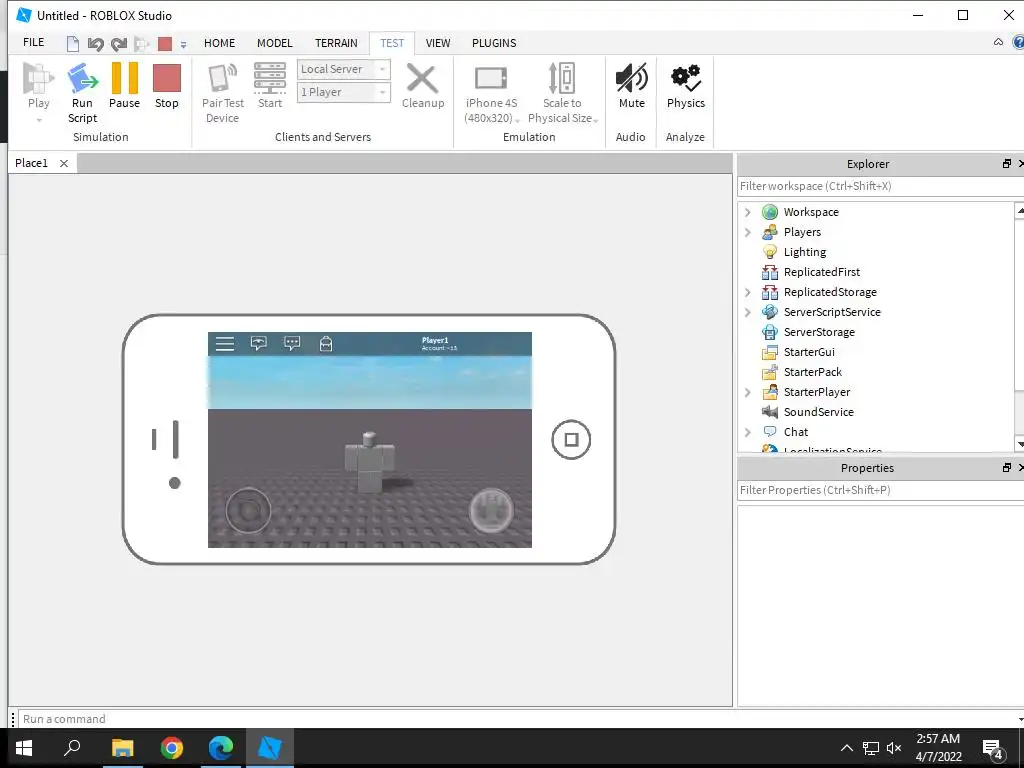Close the Place1 tab
This screenshot has height=768, width=1024.
63,163
